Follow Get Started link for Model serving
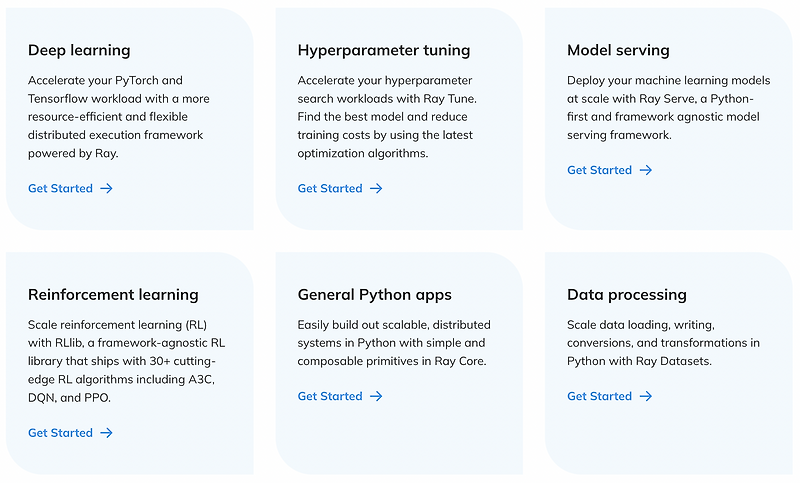The width and height of the screenshot is (800, 483). (x=599, y=170)
